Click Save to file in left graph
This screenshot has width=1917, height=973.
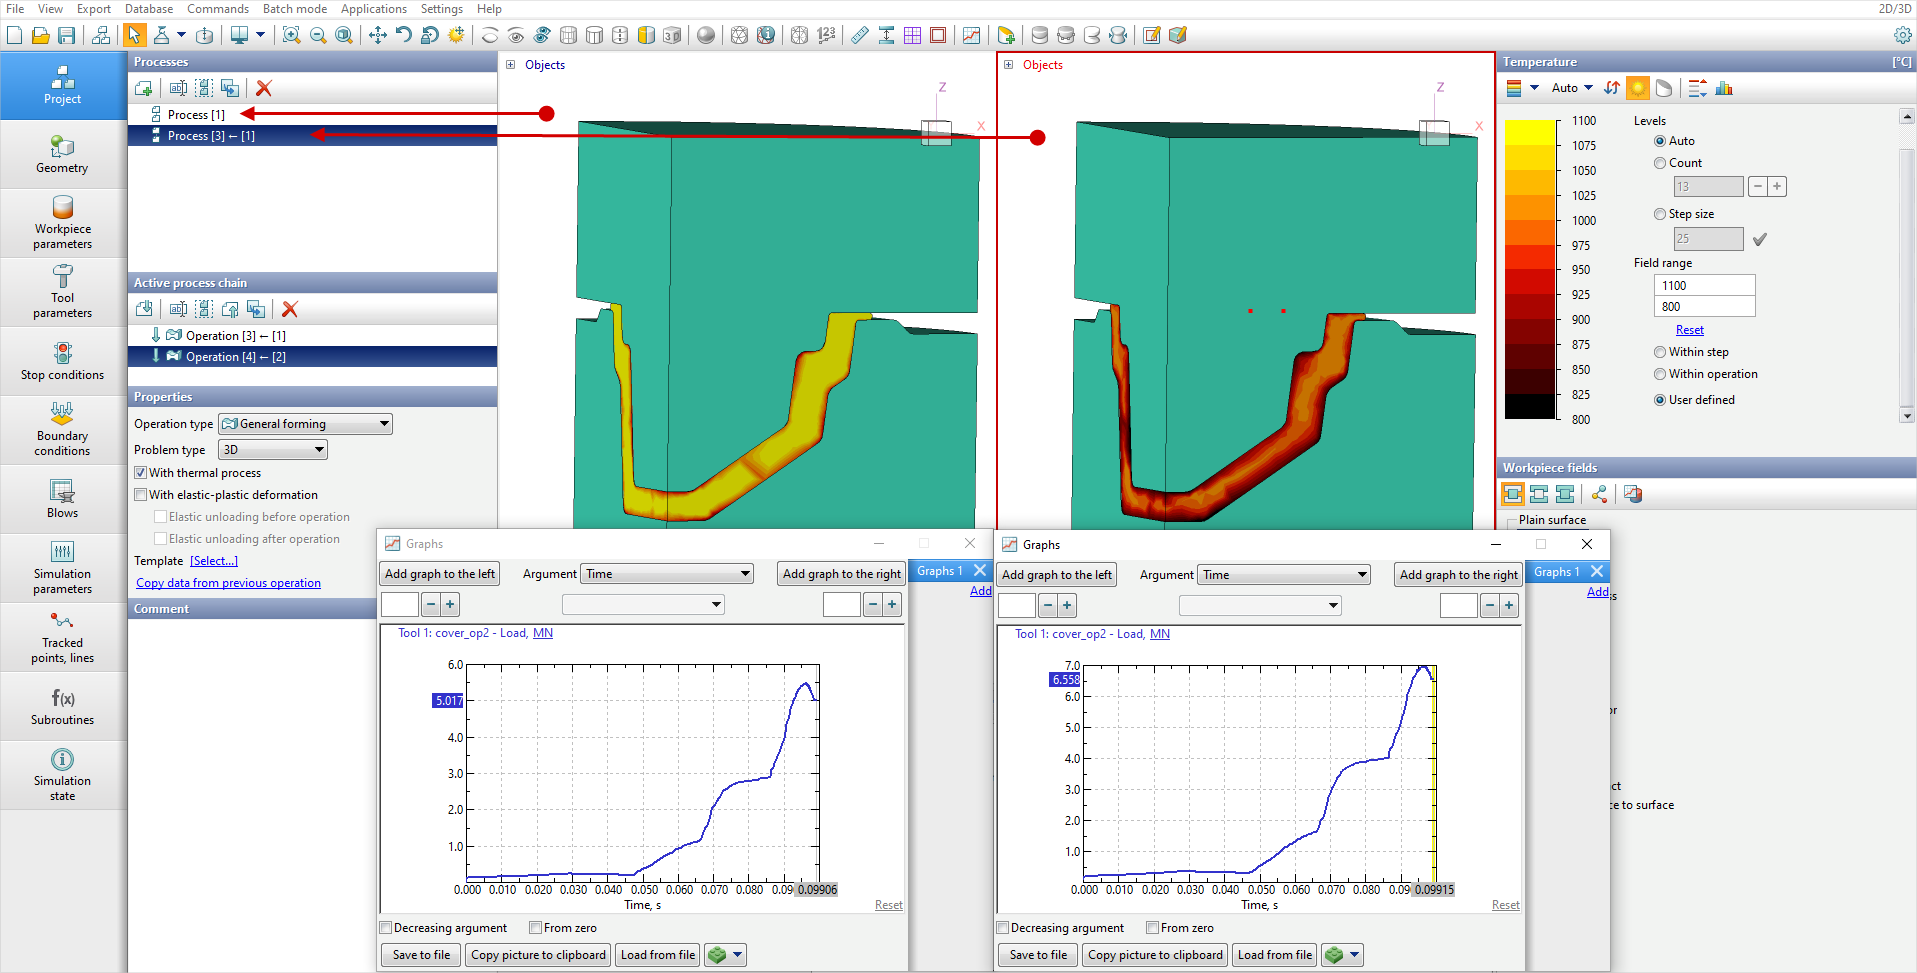click(420, 955)
